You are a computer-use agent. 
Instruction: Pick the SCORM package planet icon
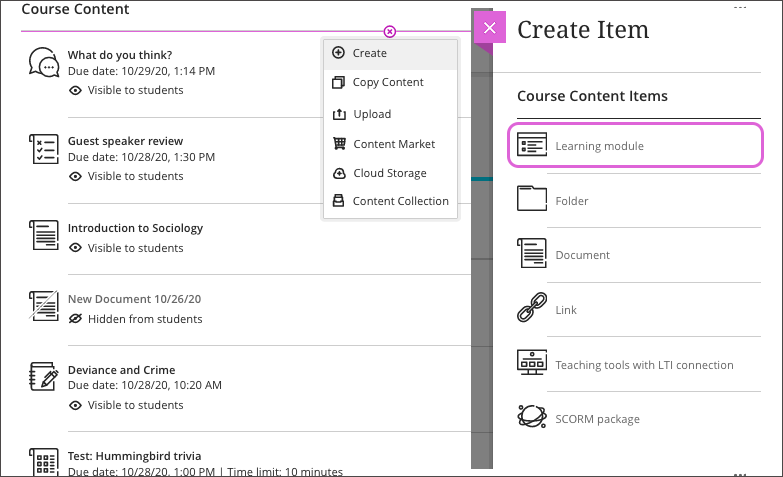tap(532, 417)
